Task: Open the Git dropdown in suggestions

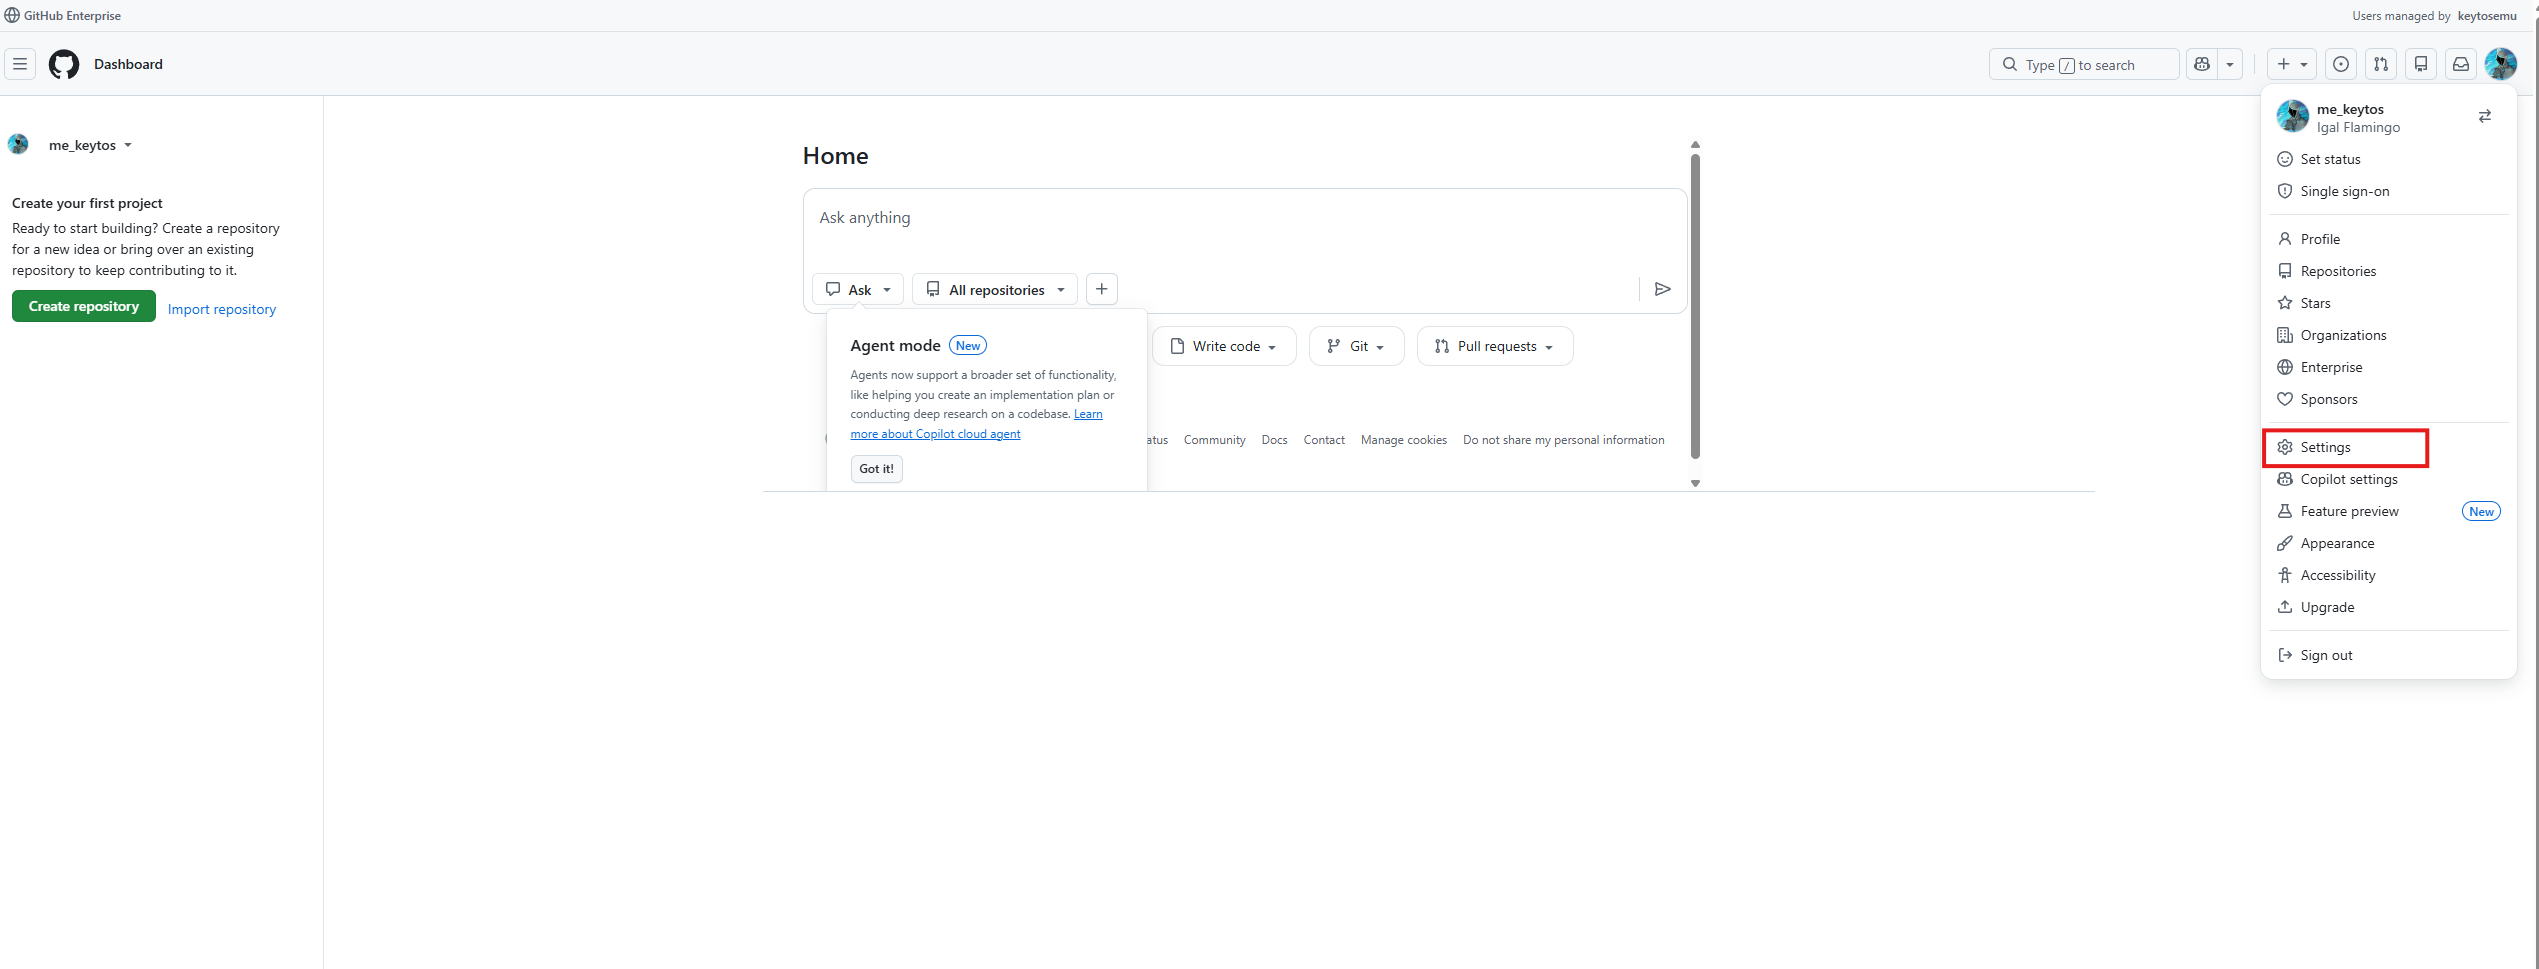Action: pyautogui.click(x=1356, y=345)
